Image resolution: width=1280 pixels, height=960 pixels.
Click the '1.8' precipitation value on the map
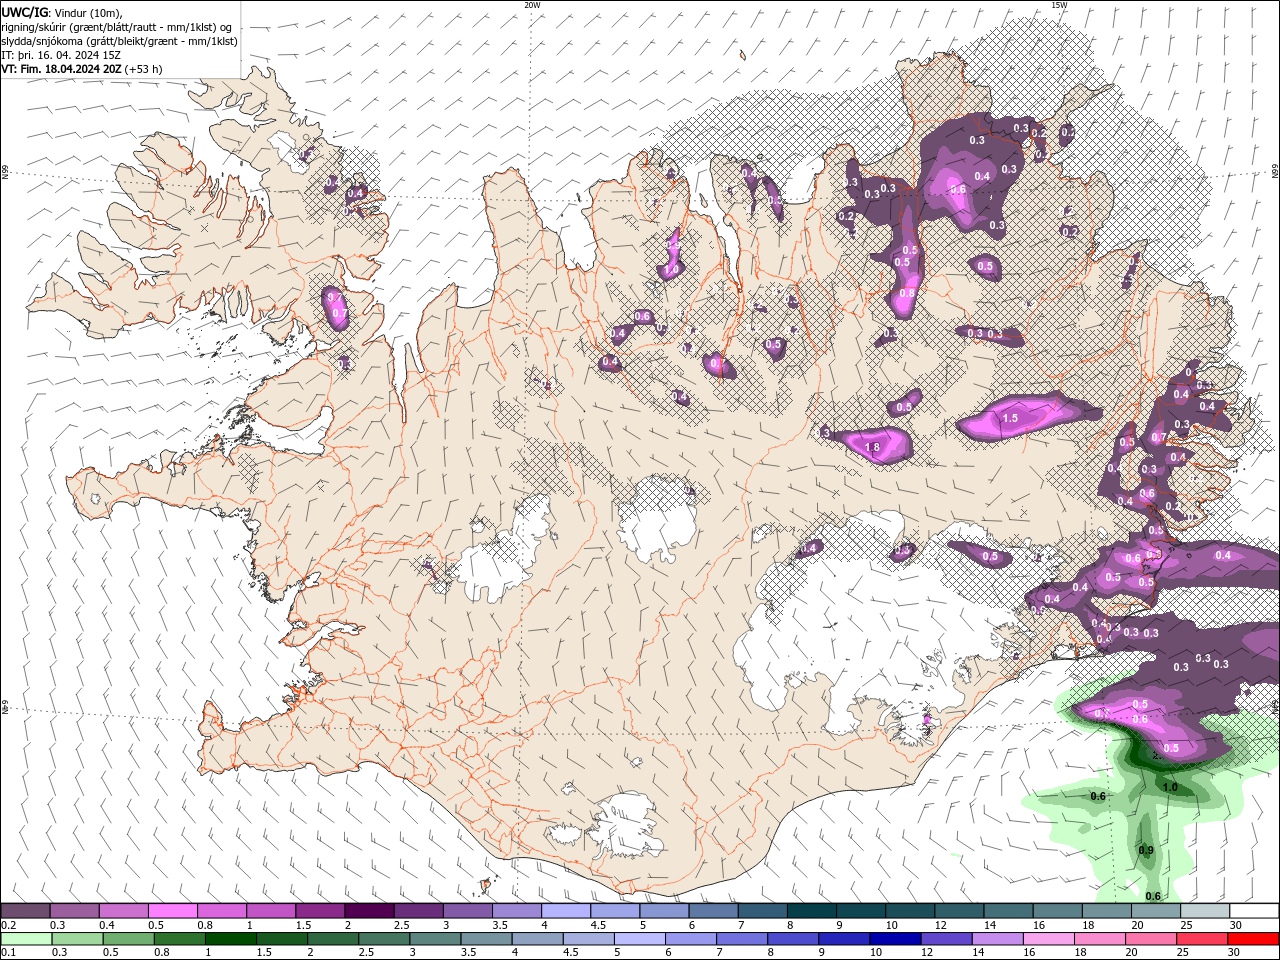[x=872, y=448]
